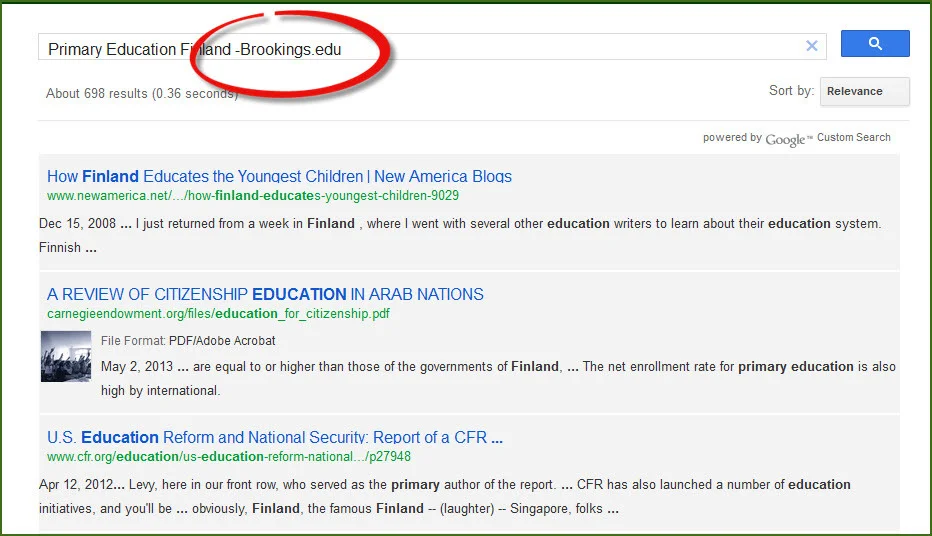Click the 'Sort by:' label
Image resolution: width=932 pixels, height=536 pixels.
click(791, 91)
